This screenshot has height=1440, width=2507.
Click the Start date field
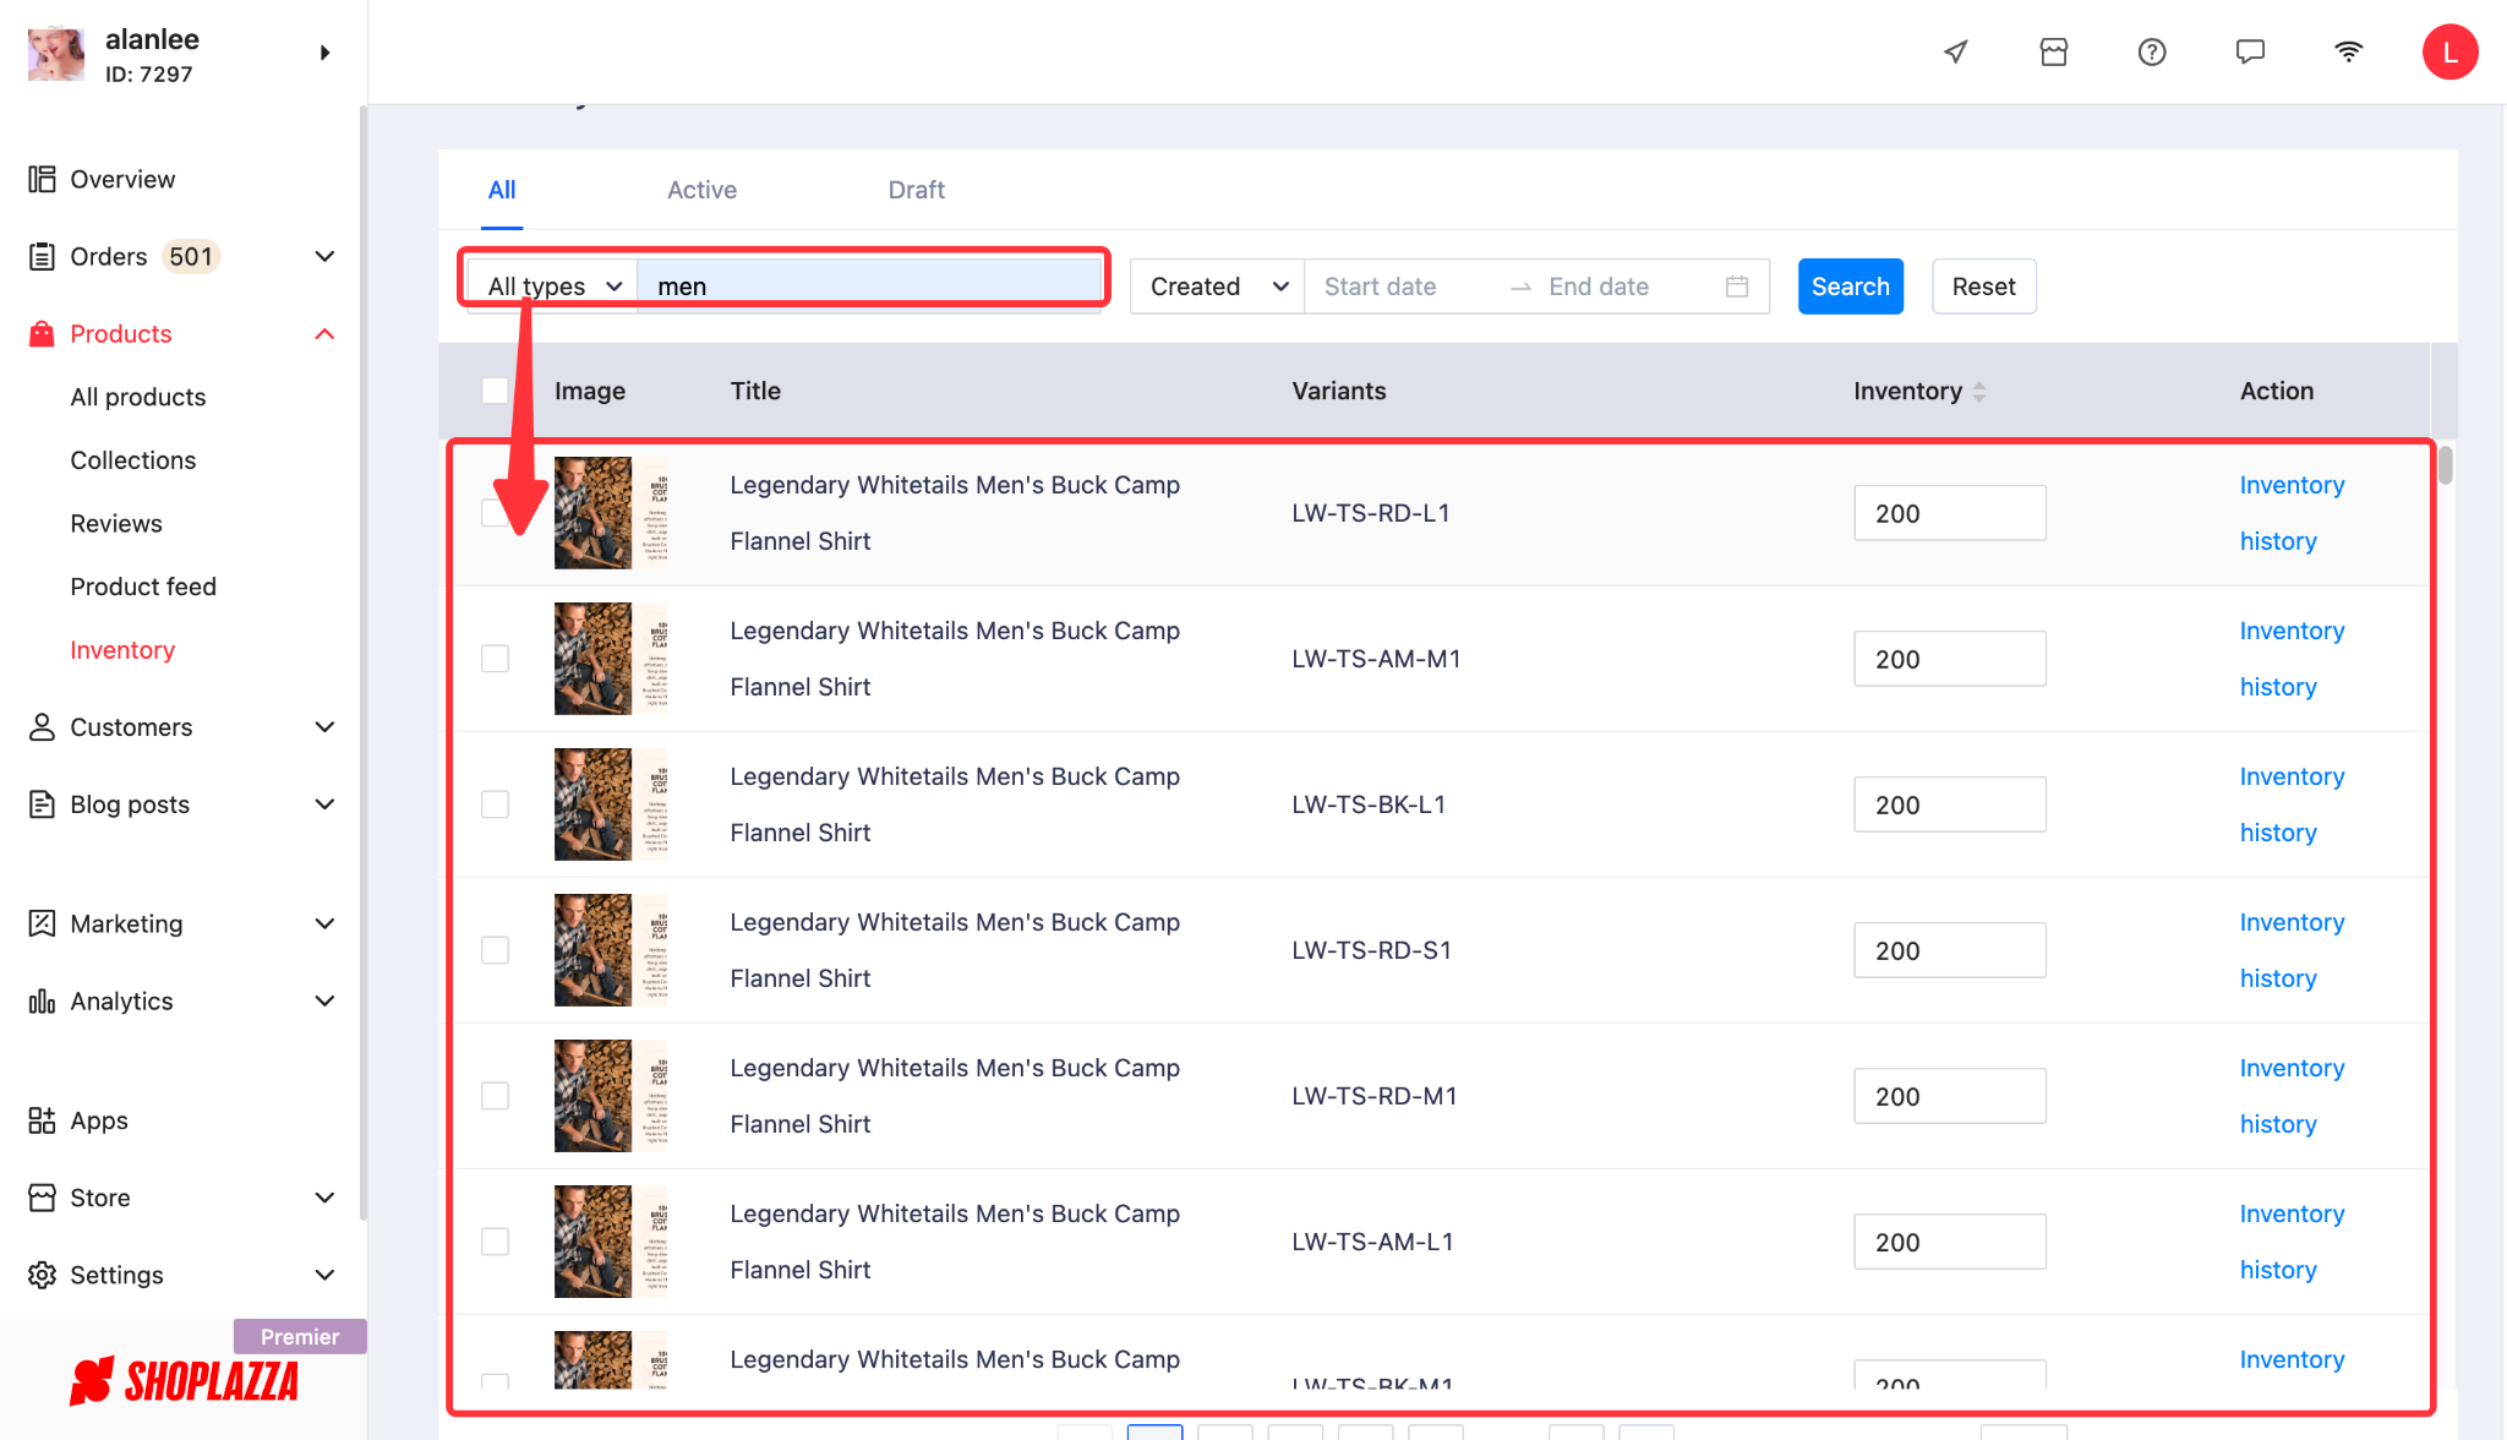coord(1404,287)
